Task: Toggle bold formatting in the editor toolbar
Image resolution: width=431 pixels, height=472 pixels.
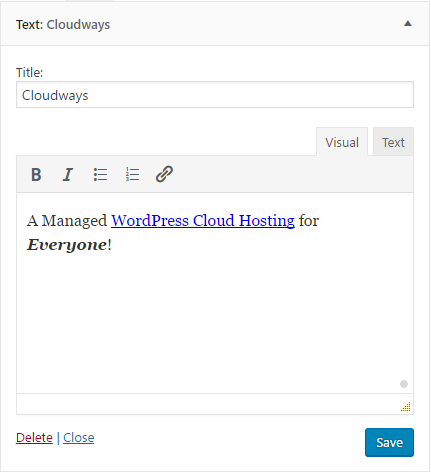Action: pyautogui.click(x=36, y=174)
